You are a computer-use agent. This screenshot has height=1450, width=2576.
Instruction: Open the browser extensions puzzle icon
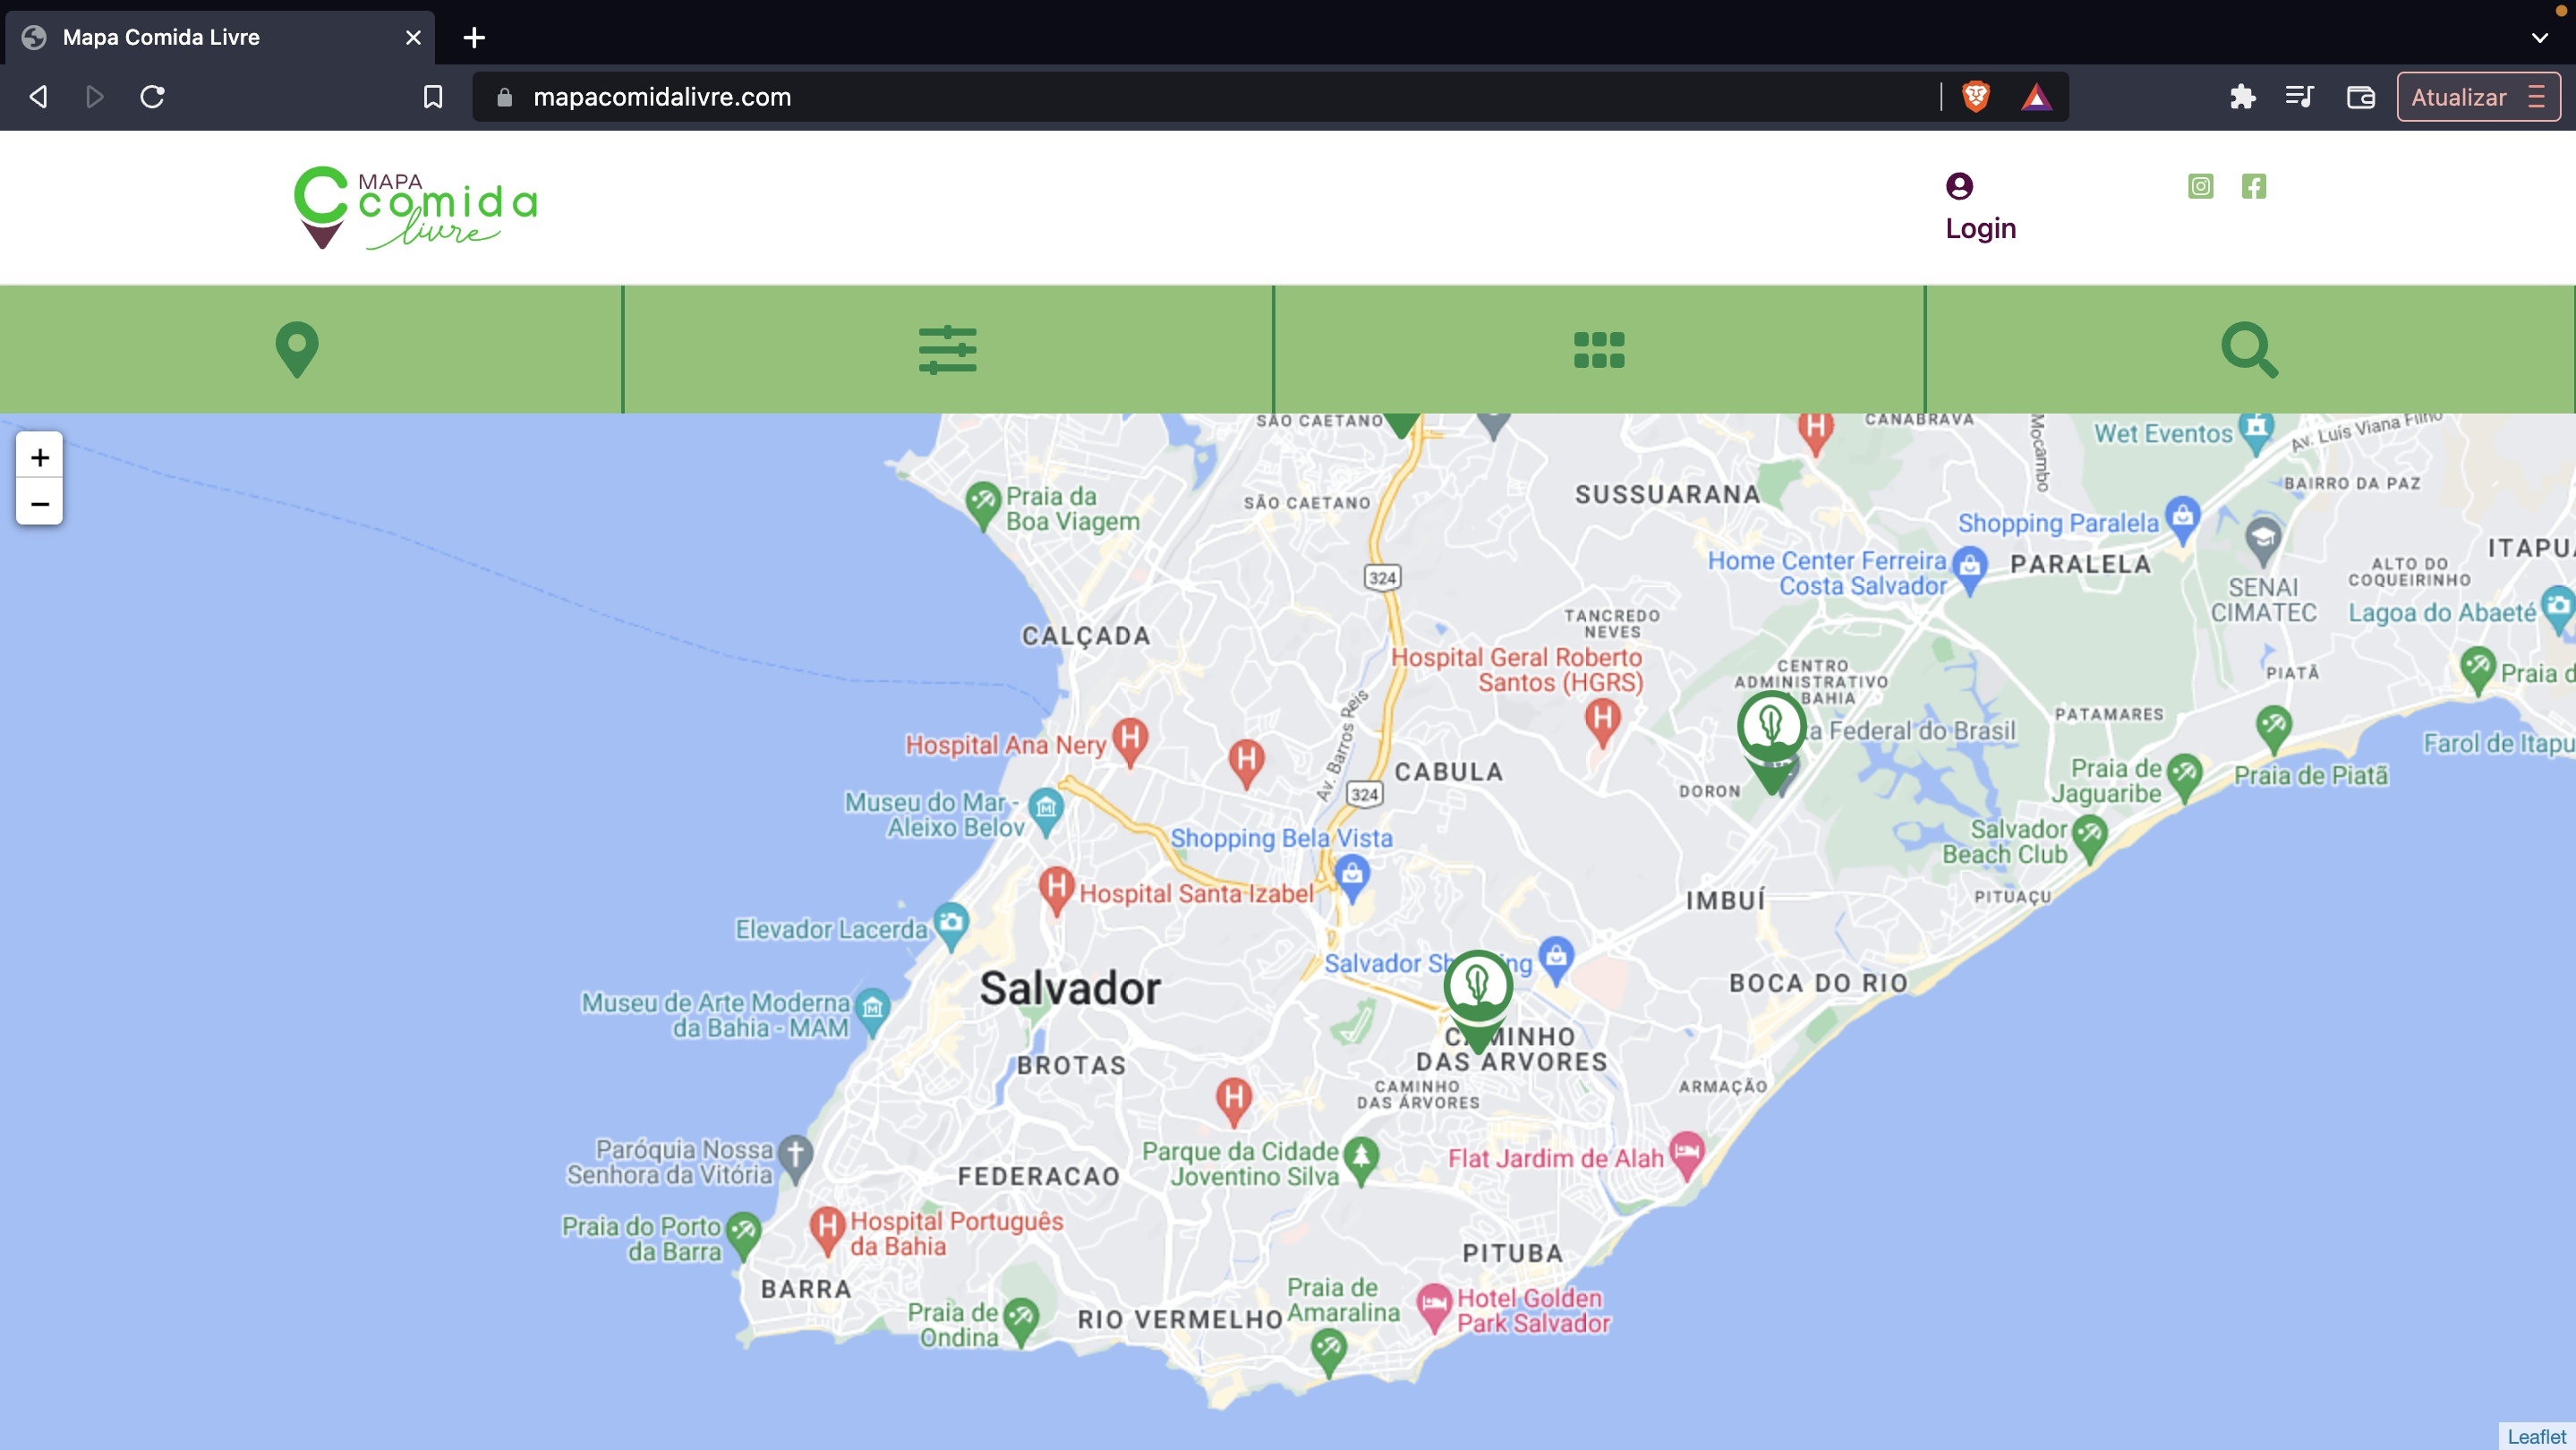pyautogui.click(x=2242, y=97)
